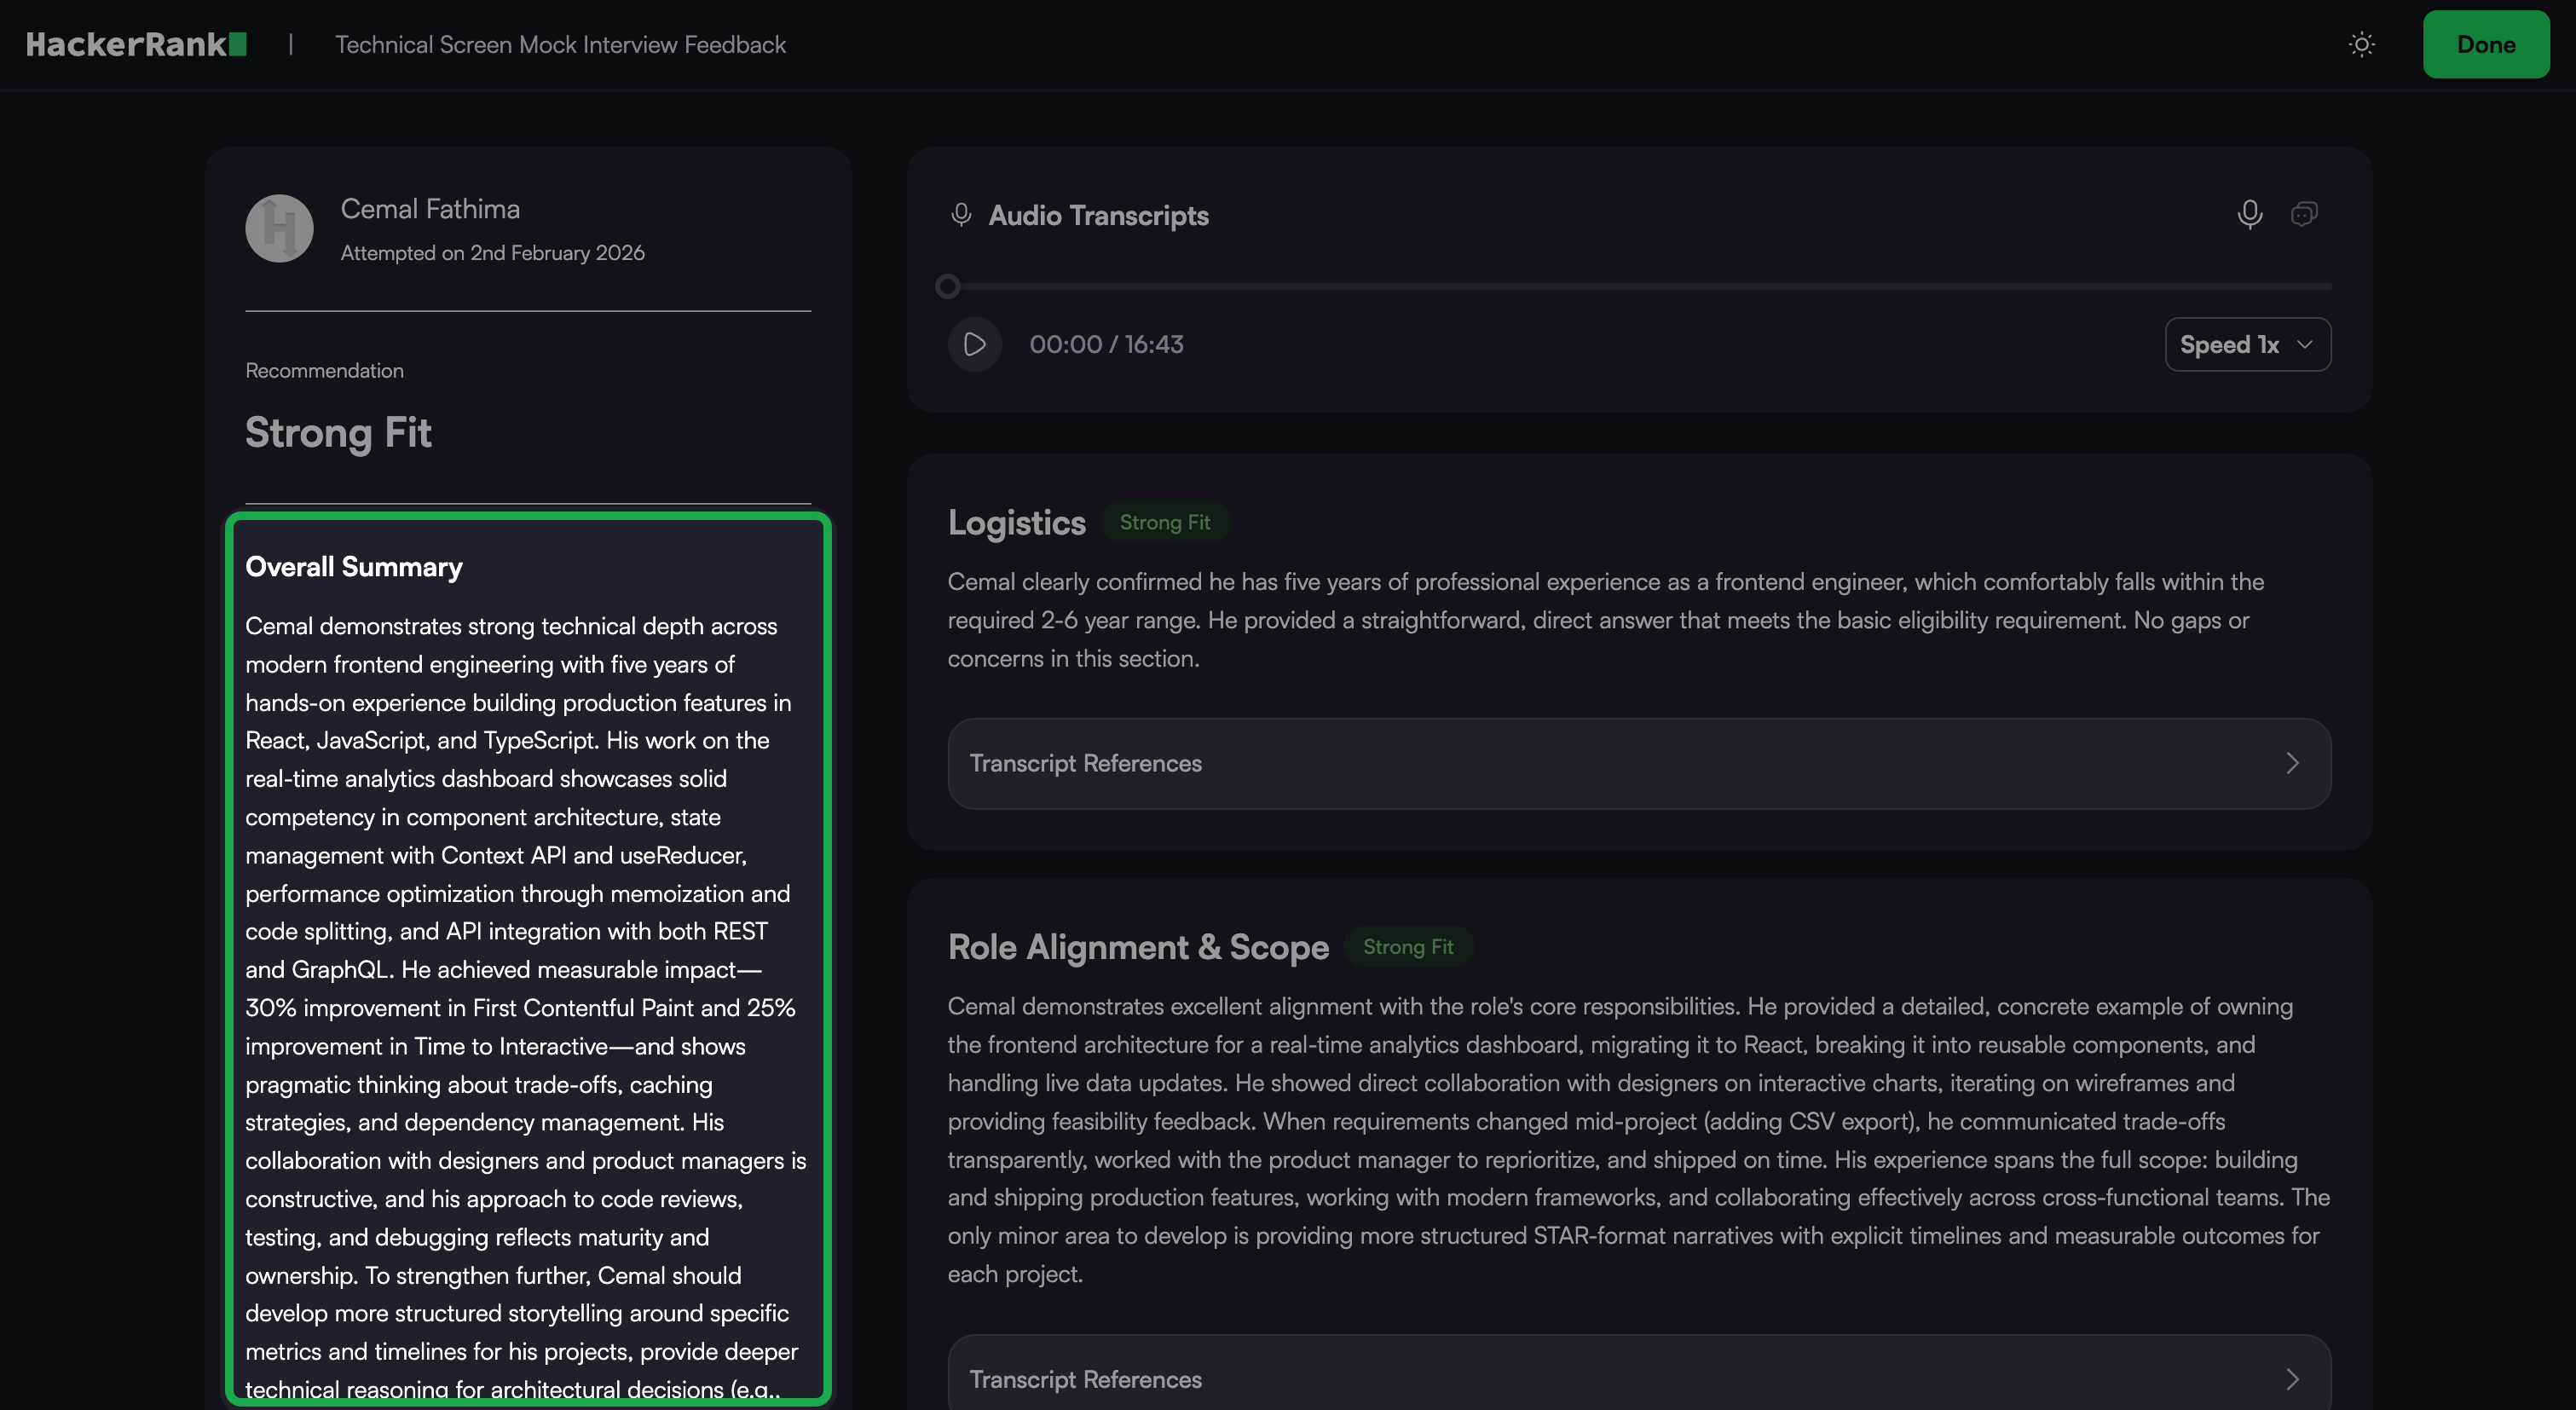Click the Strong Fit recommendation heading
The height and width of the screenshot is (1410, 2576).
[338, 433]
